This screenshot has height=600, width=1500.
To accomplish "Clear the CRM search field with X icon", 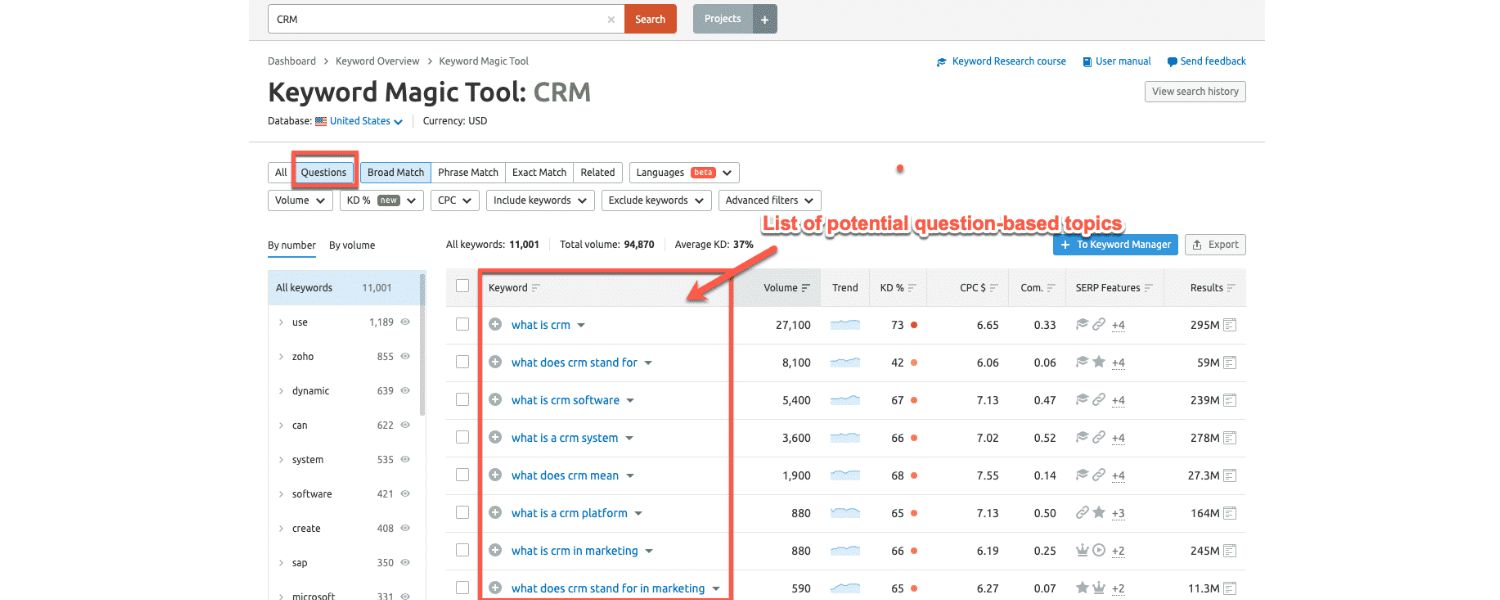I will 611,19.
